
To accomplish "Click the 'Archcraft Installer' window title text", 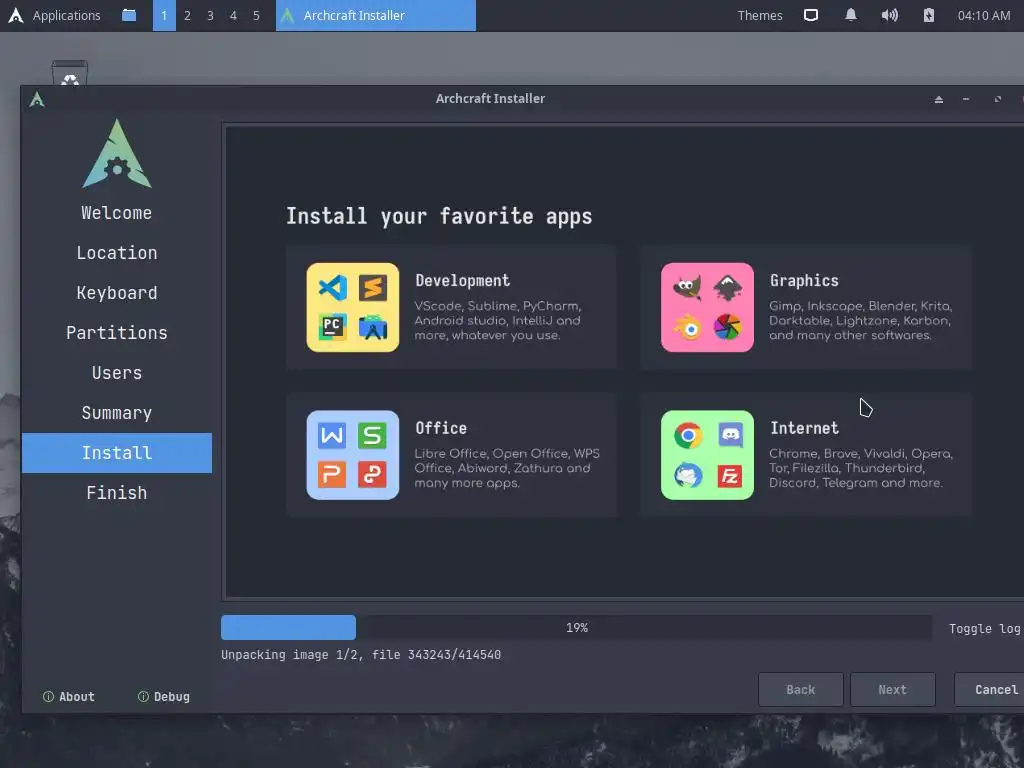I will [490, 99].
